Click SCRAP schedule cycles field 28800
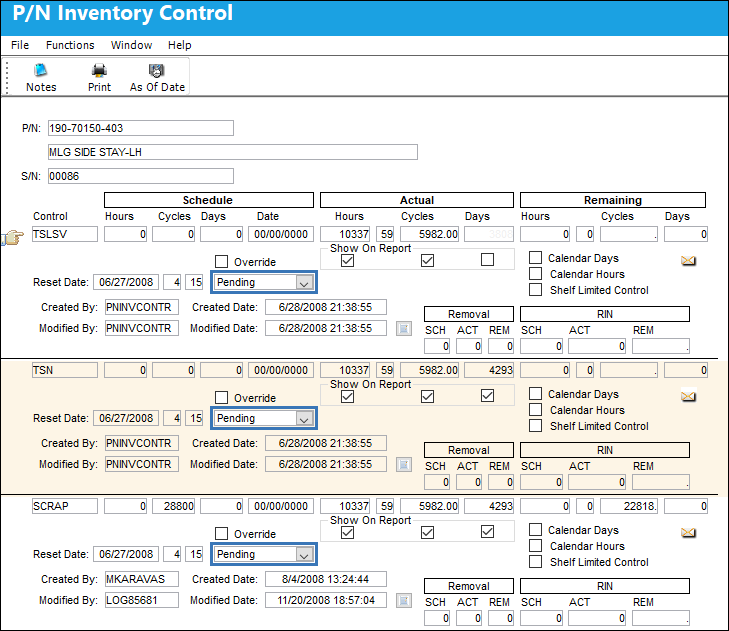 (173, 506)
